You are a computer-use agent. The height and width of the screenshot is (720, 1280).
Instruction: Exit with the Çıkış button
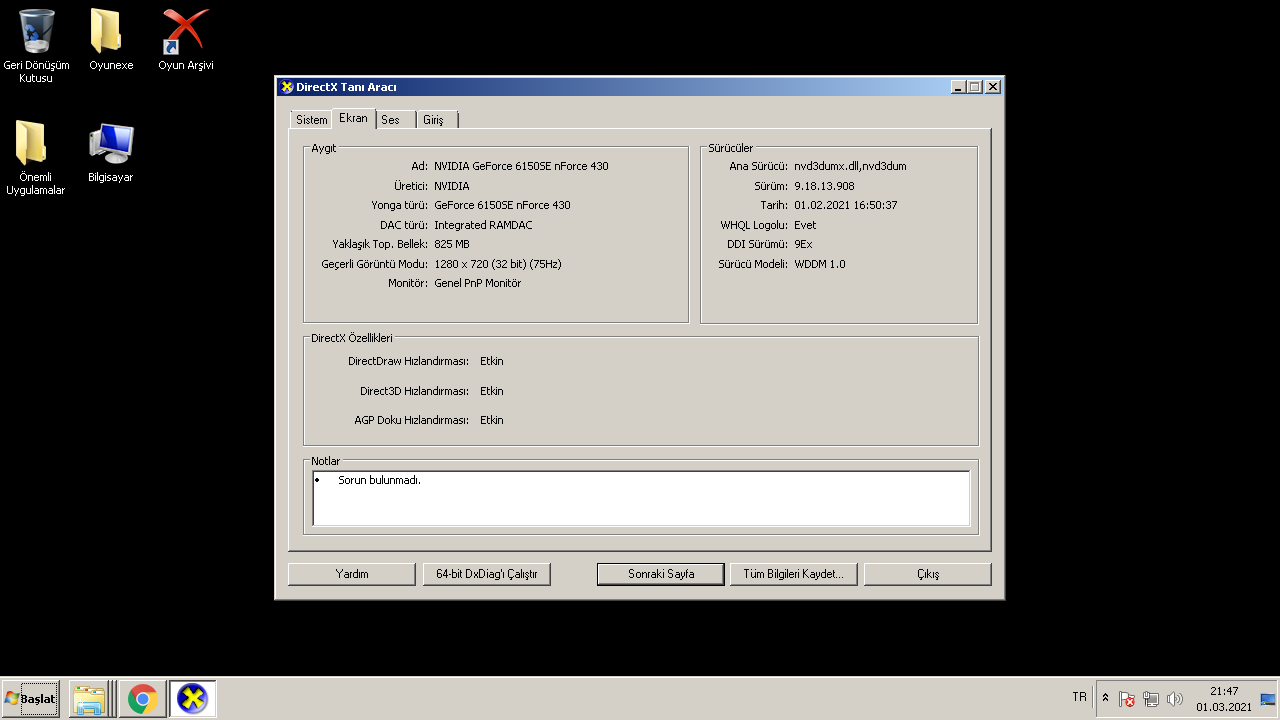[928, 574]
